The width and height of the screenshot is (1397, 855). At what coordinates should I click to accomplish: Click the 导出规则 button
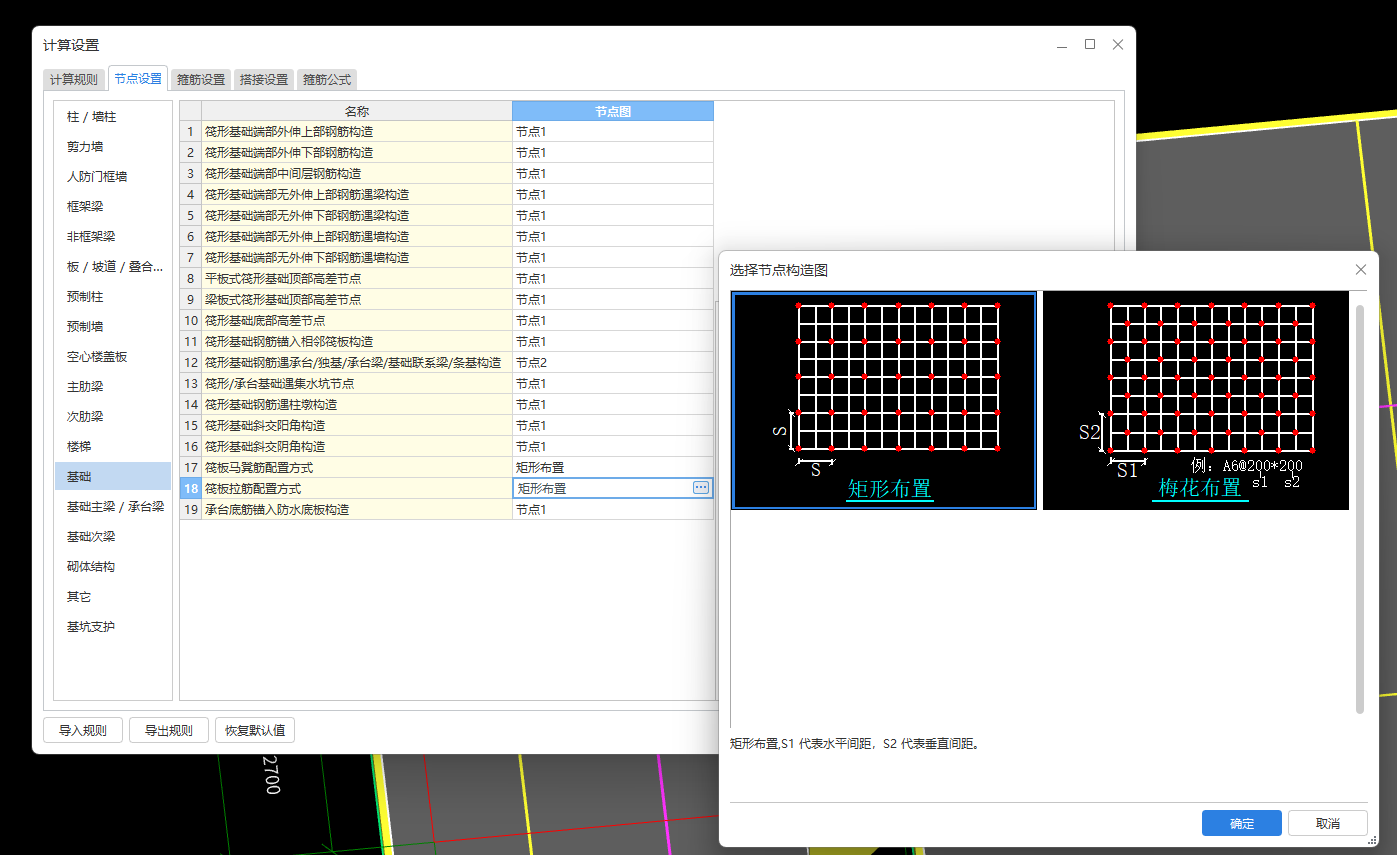[169, 730]
